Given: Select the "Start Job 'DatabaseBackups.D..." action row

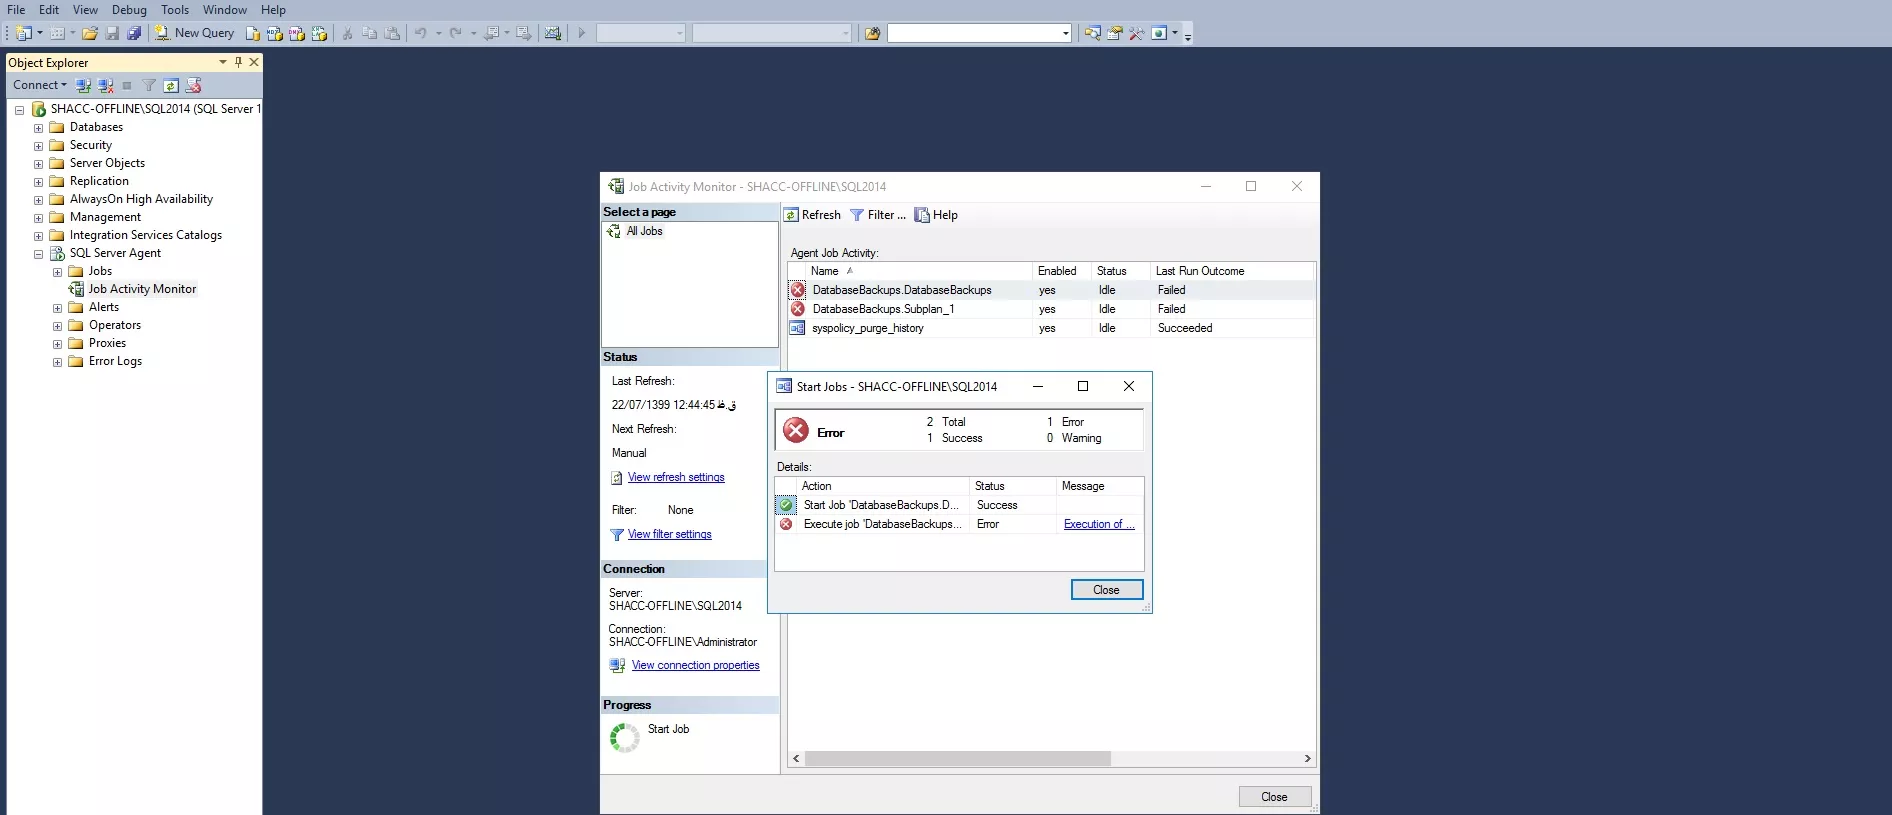Looking at the screenshot, I should point(959,505).
